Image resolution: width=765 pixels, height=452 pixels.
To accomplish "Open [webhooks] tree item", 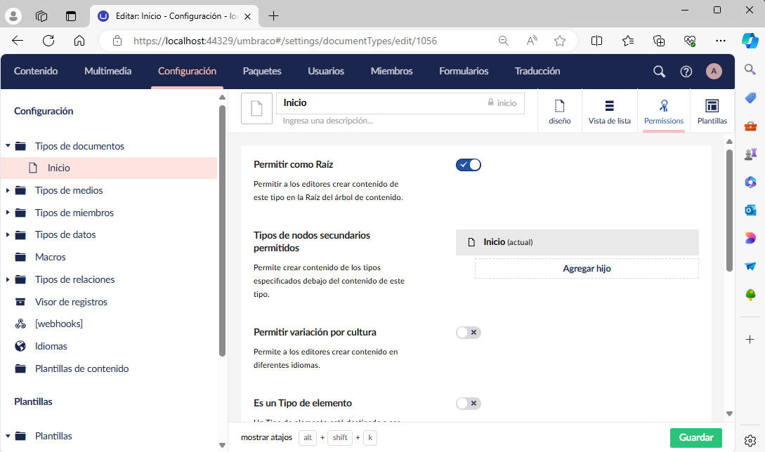I will click(x=59, y=324).
